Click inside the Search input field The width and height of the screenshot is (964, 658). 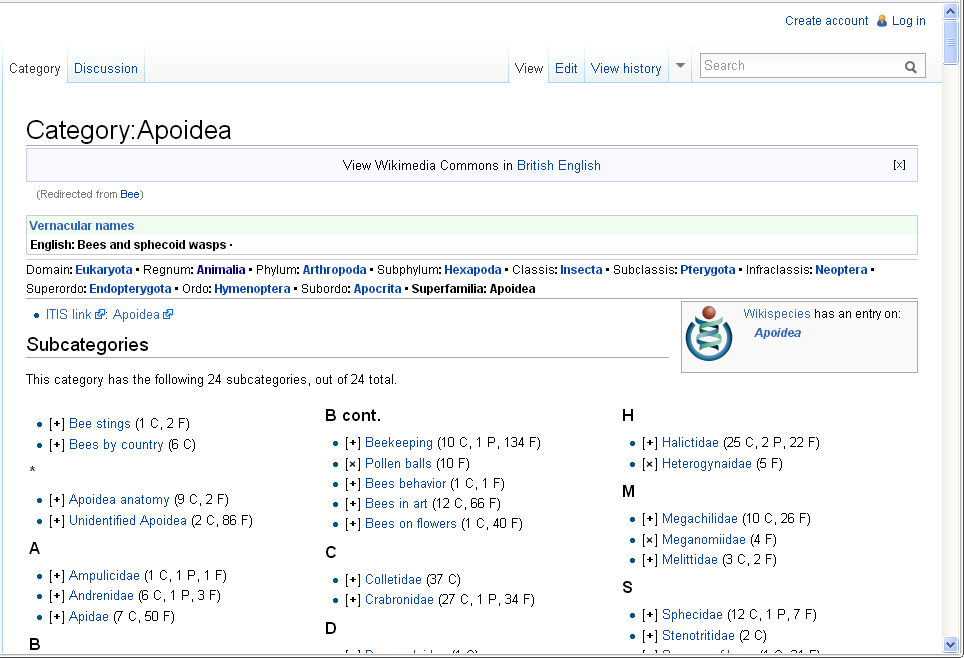(x=800, y=66)
